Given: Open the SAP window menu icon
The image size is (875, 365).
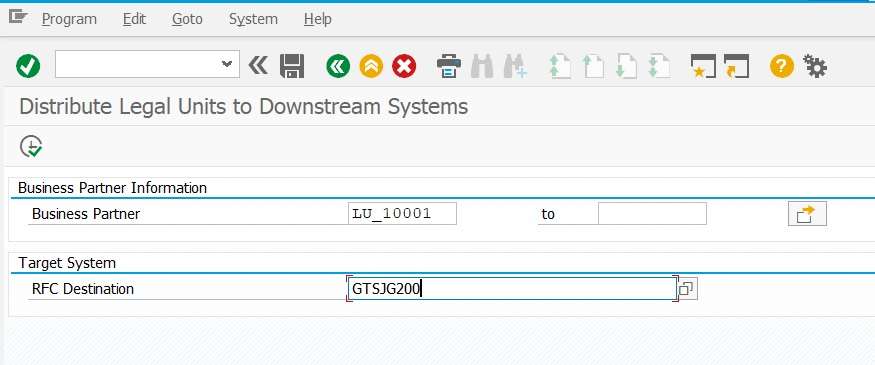Looking at the screenshot, I should pos(18,17).
